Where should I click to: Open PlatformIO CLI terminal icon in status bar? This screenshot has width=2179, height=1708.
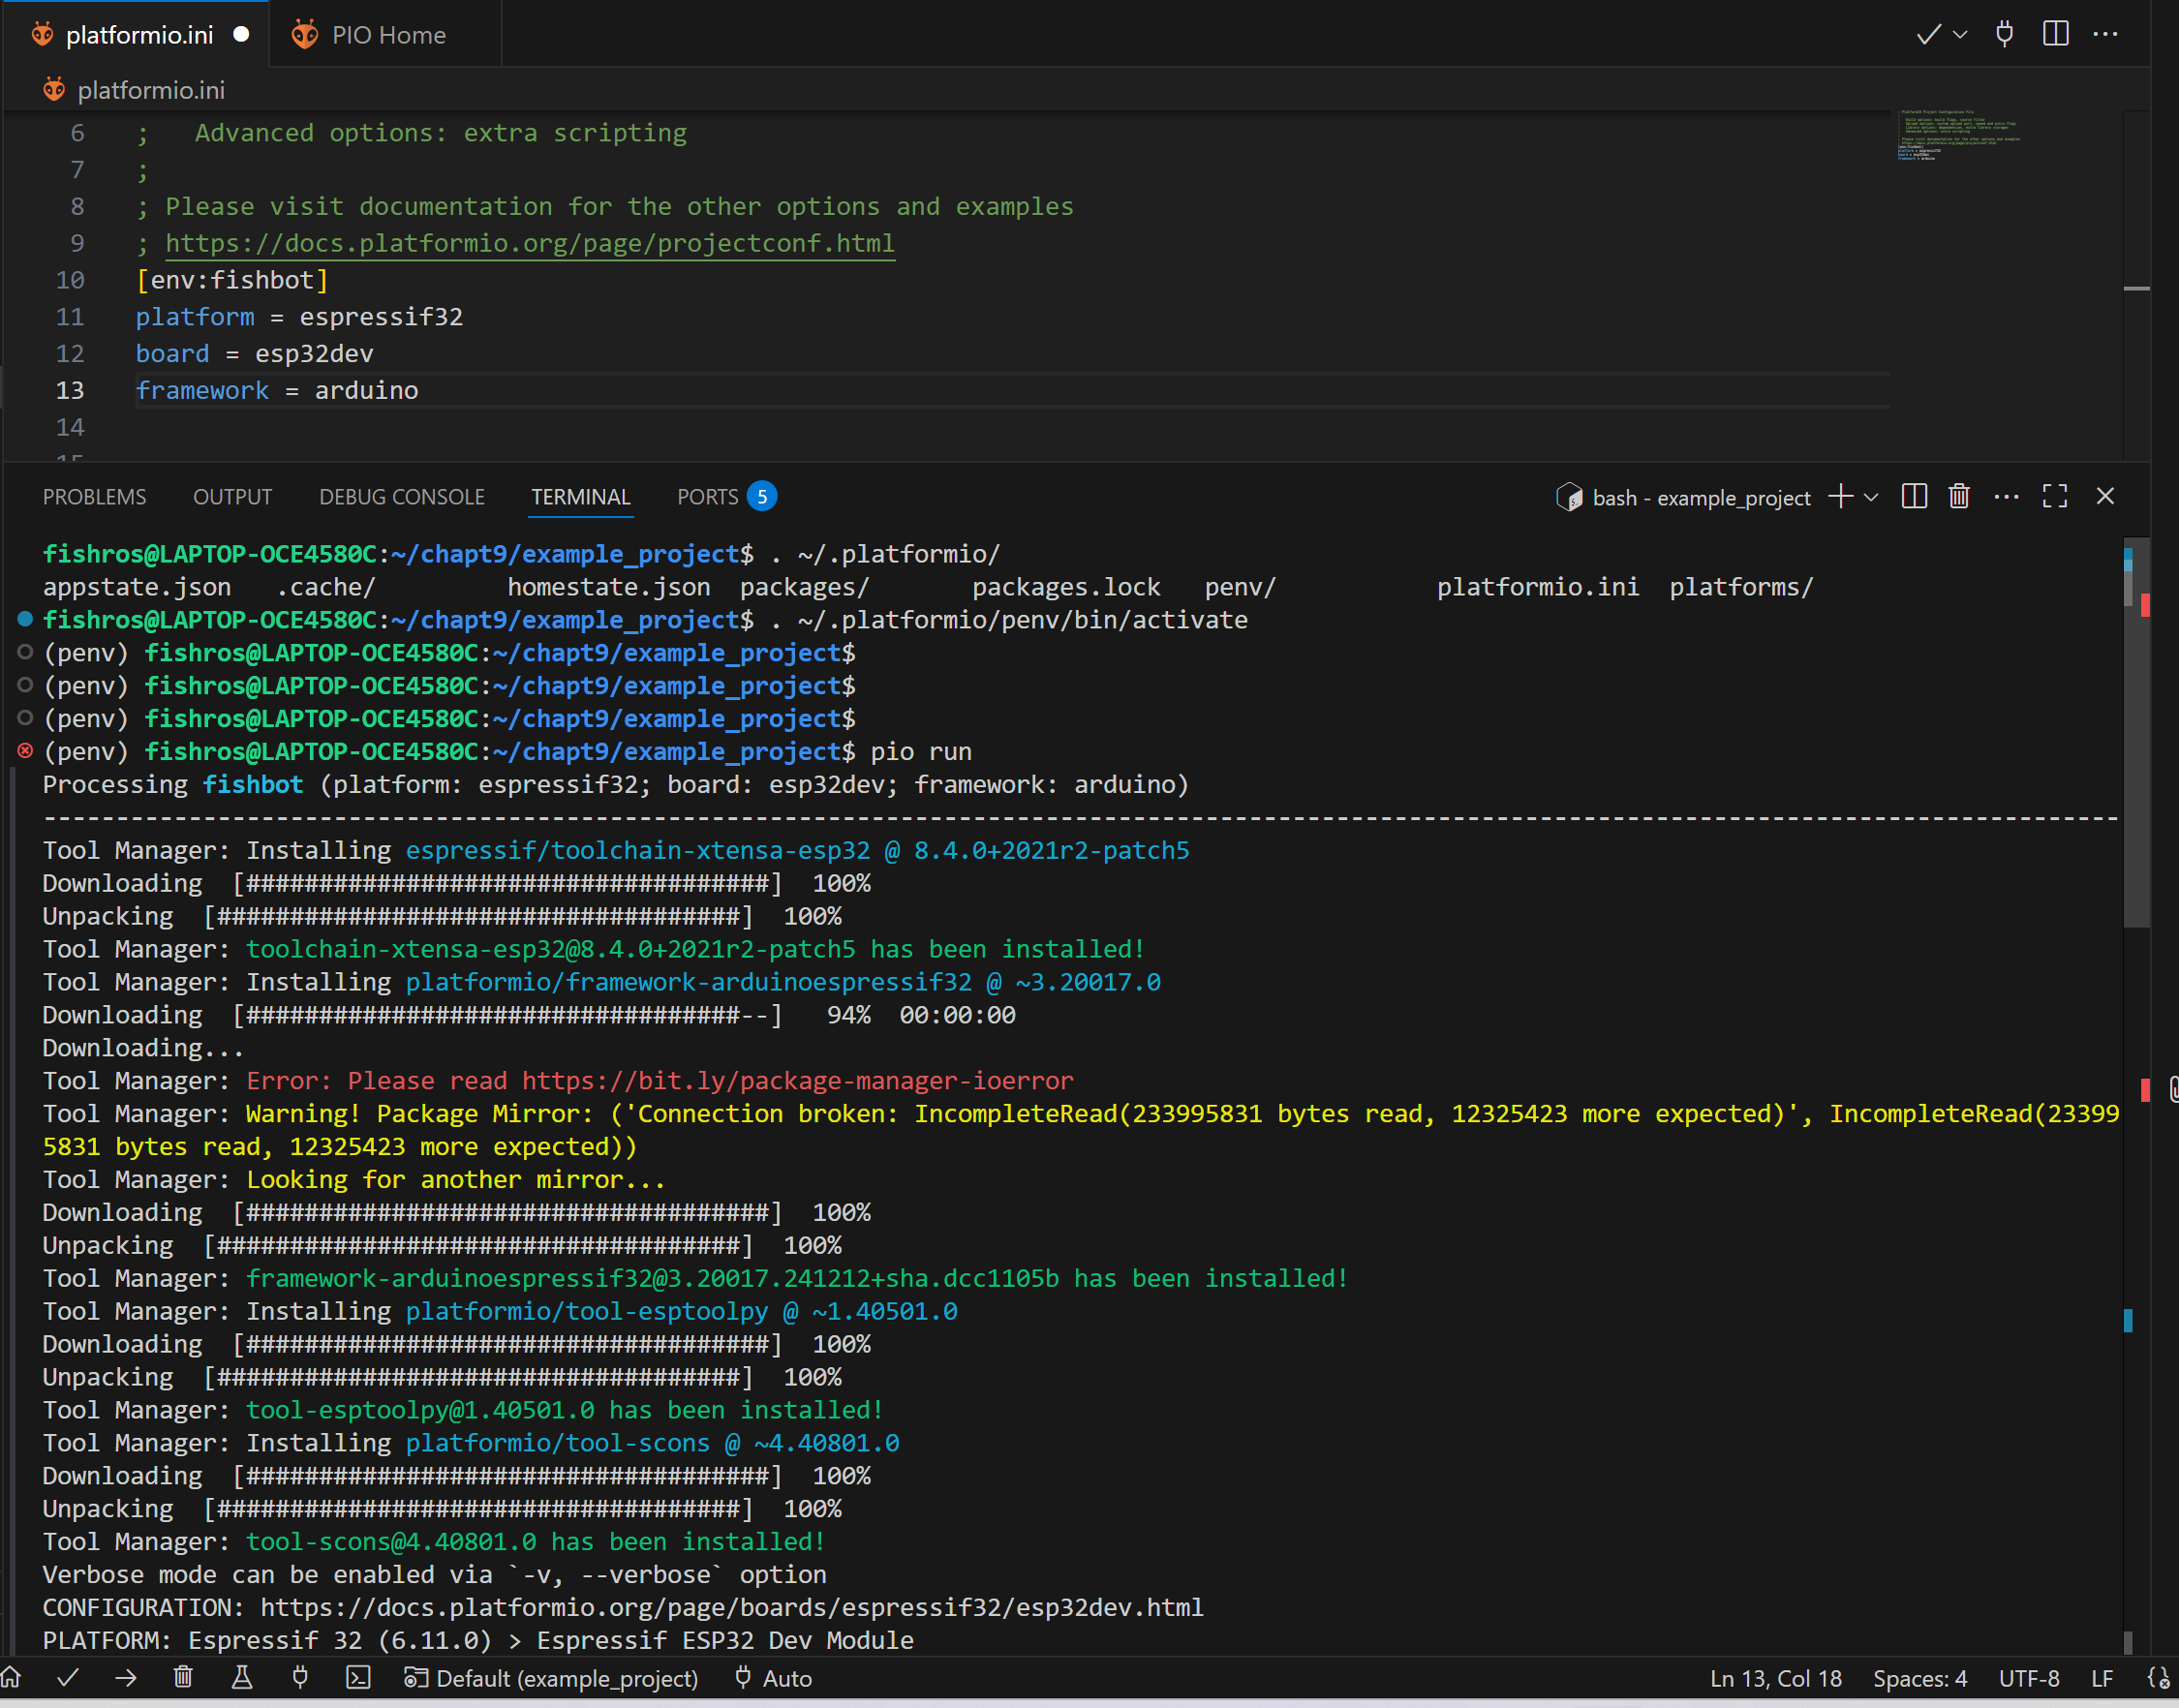pos(358,1677)
